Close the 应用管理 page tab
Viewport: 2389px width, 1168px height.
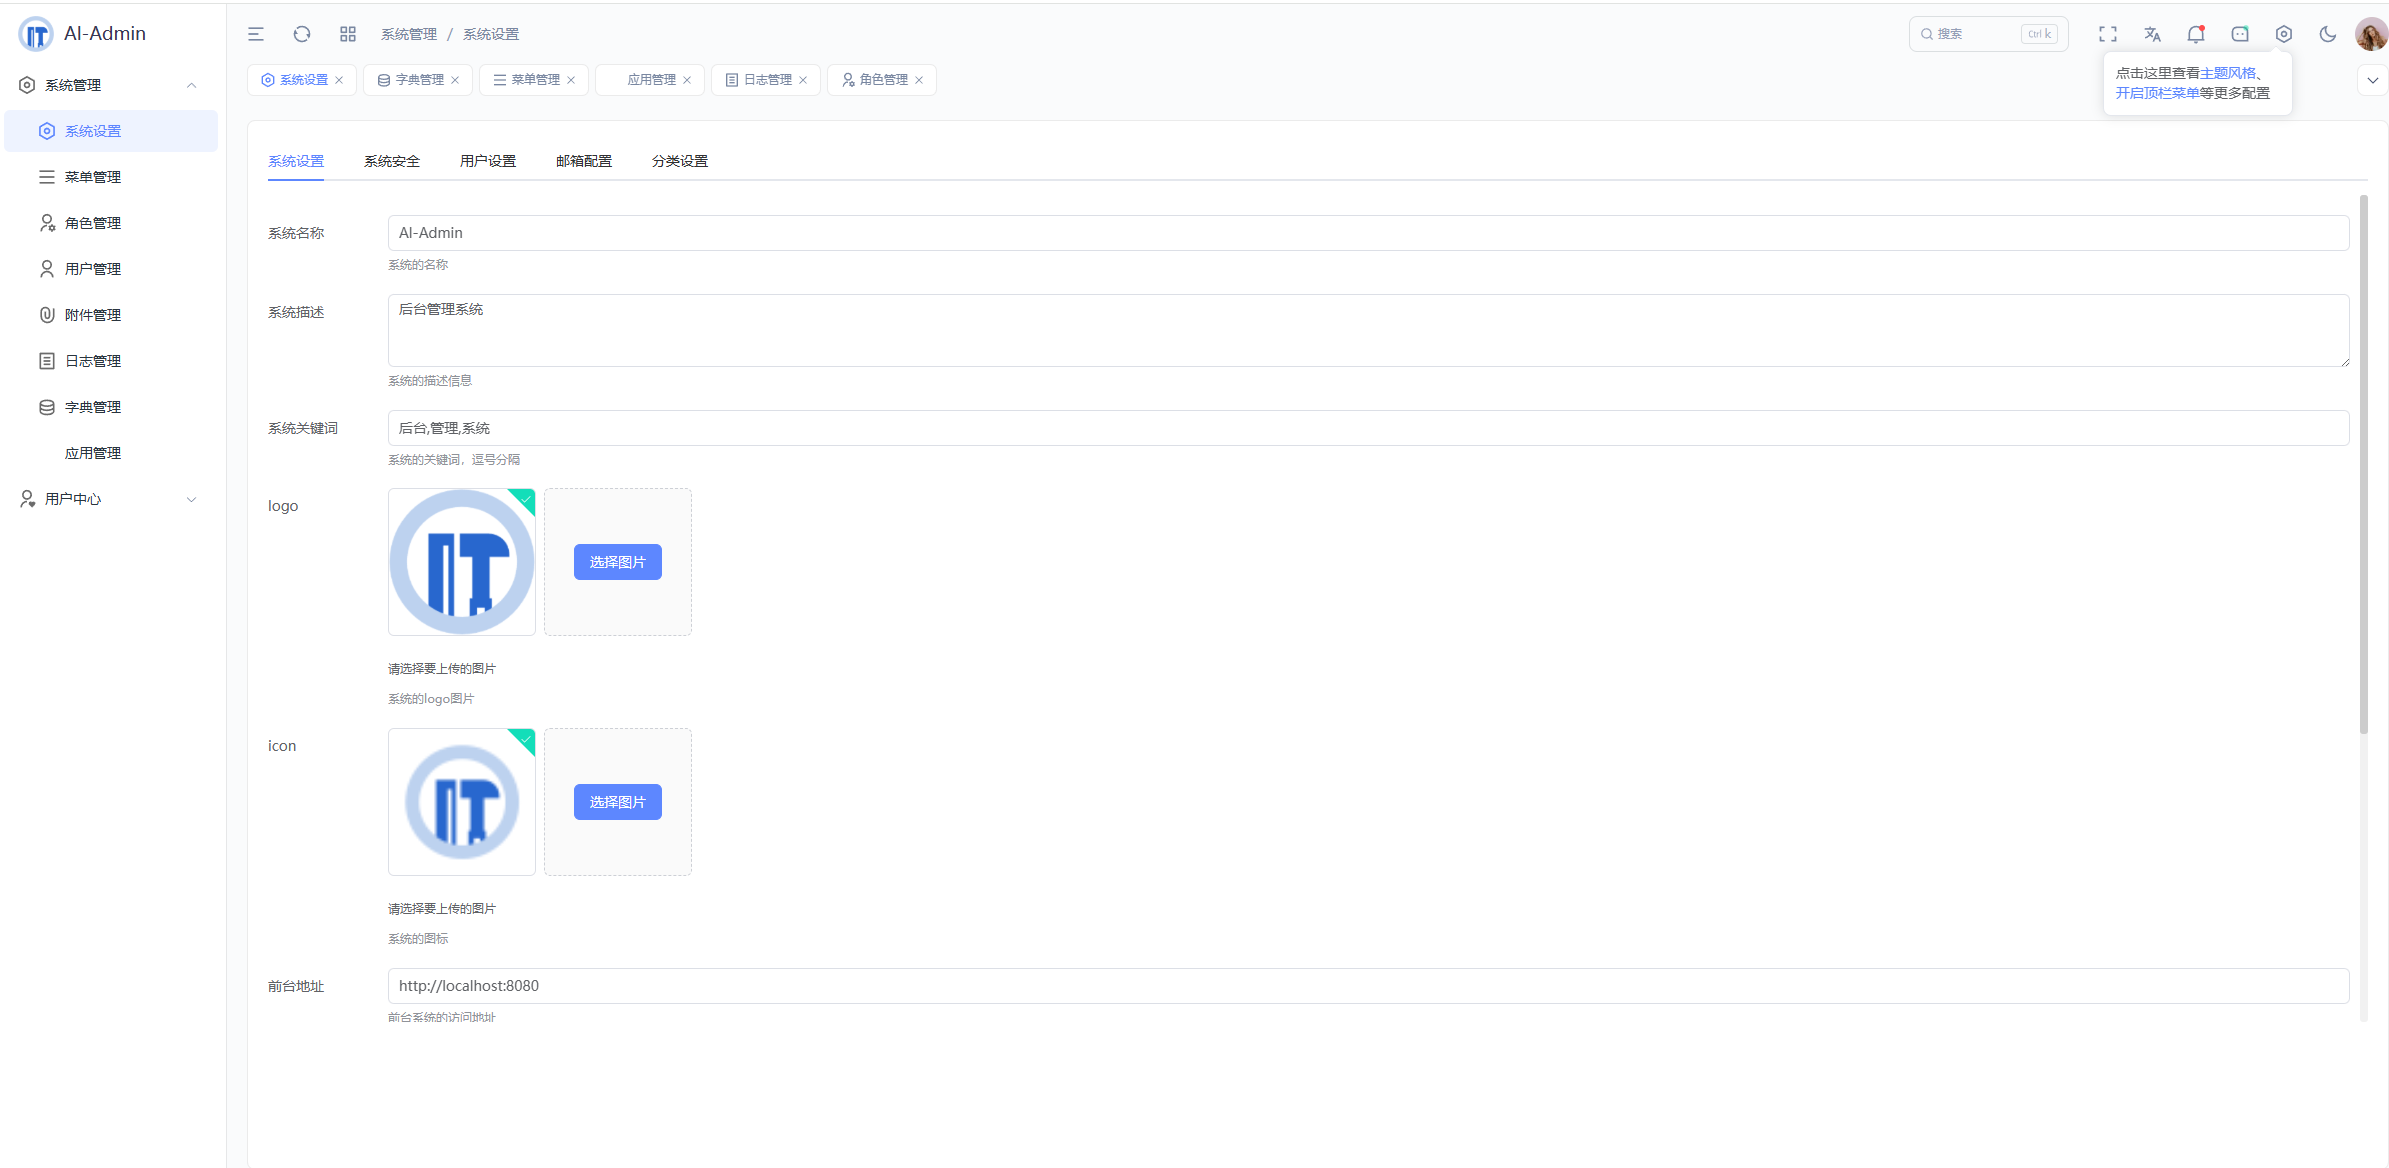pos(687,80)
